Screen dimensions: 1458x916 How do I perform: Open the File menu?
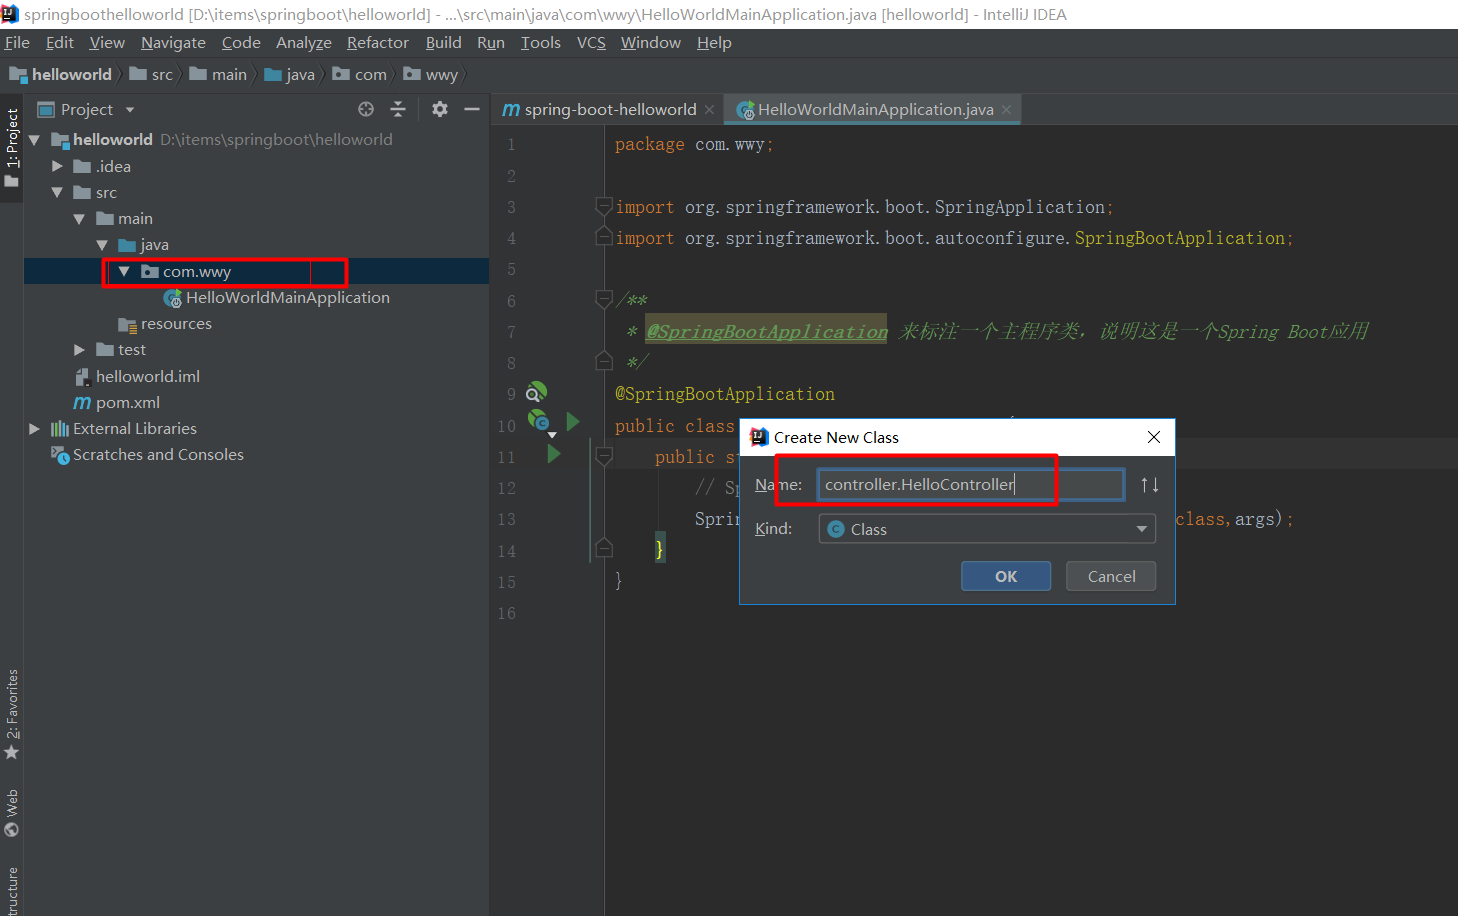[x=17, y=42]
